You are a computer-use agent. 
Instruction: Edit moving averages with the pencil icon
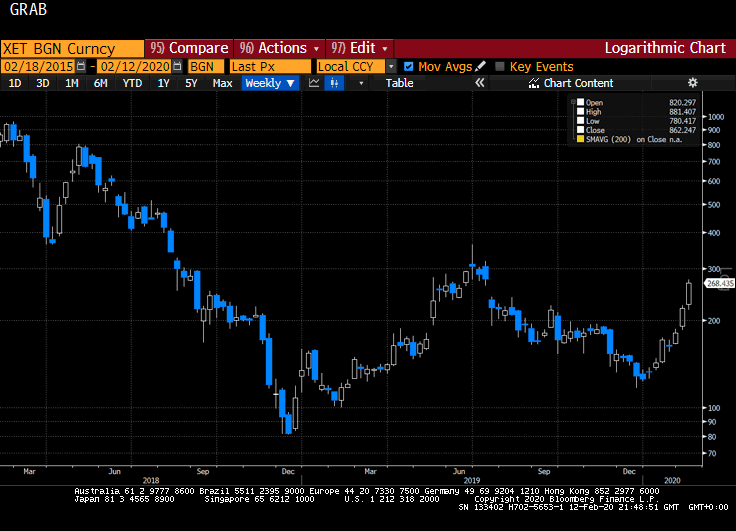click(x=480, y=66)
